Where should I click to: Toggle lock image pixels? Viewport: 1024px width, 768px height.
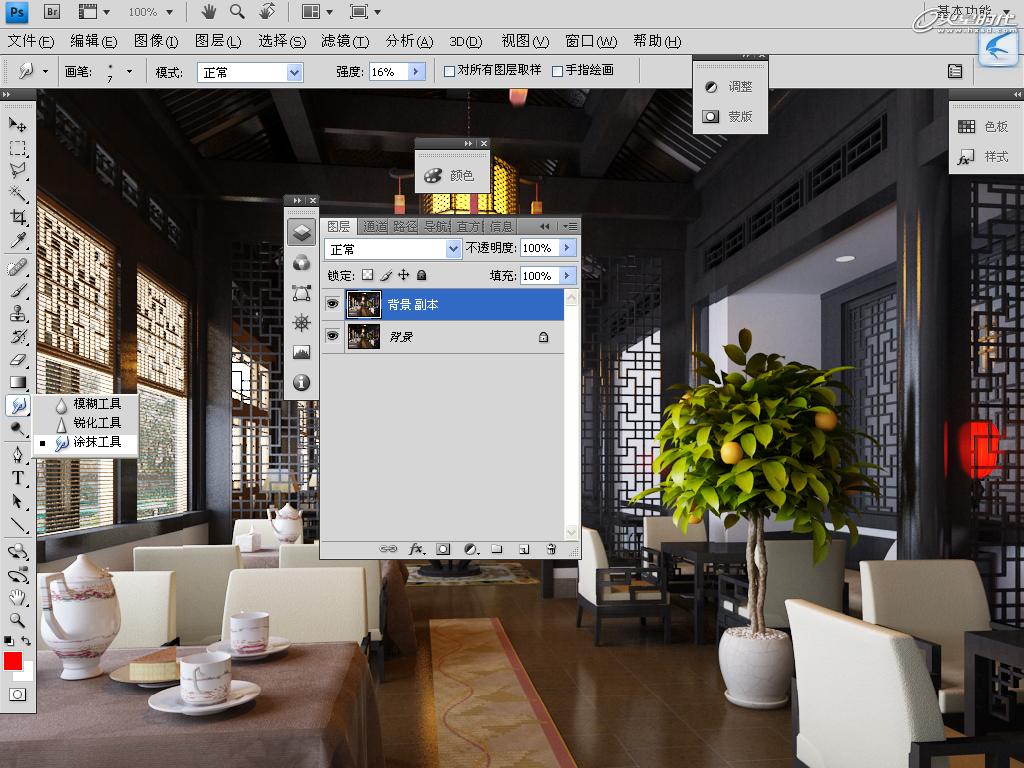tap(386, 275)
